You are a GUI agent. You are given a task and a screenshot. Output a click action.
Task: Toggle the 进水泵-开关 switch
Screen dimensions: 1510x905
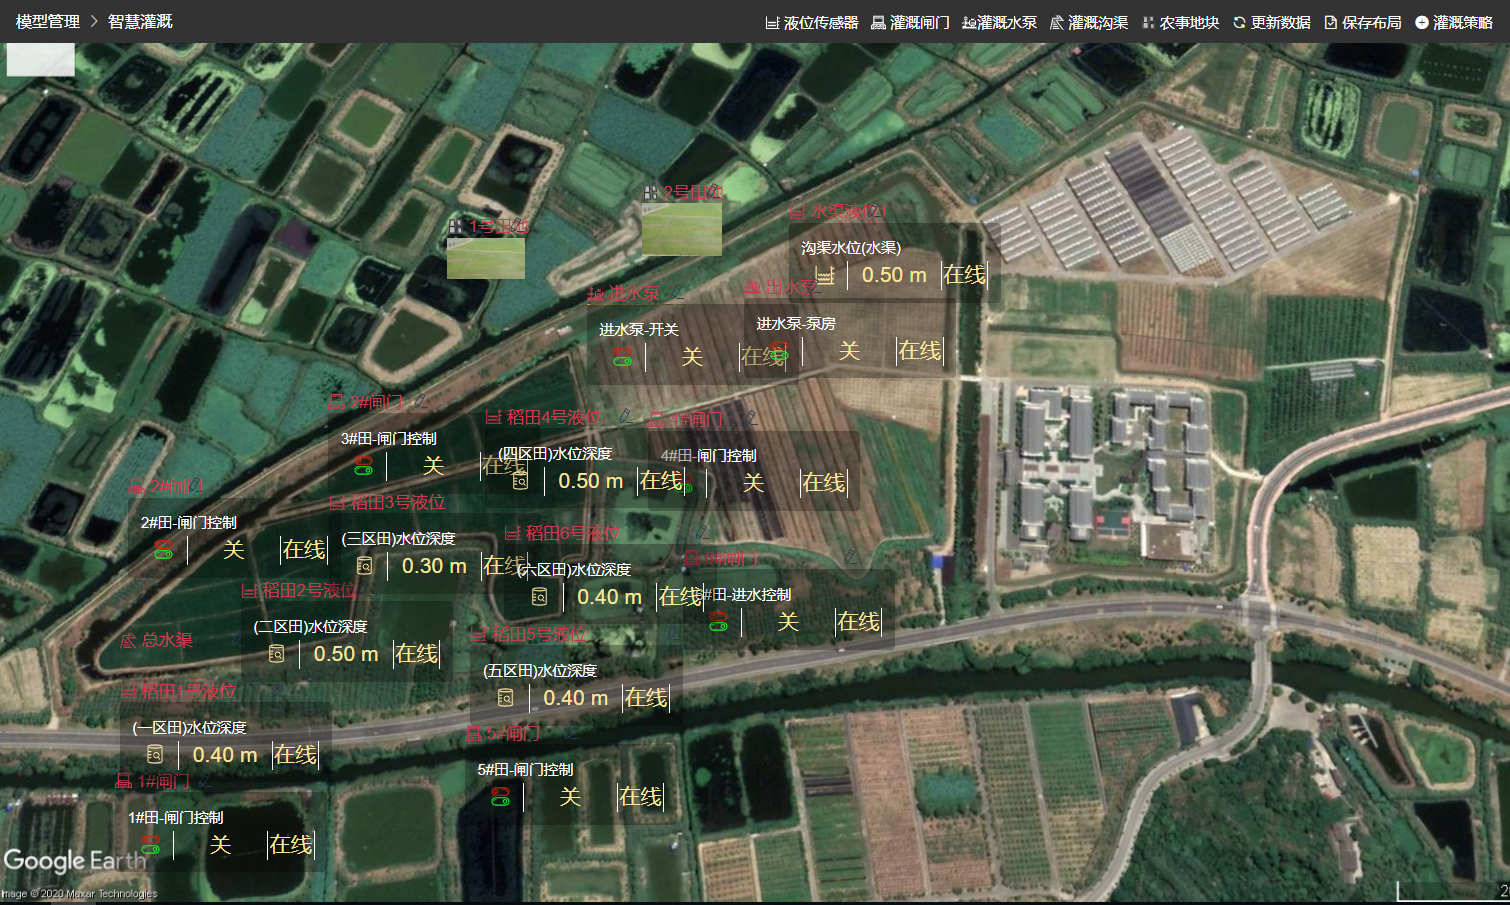click(x=623, y=356)
